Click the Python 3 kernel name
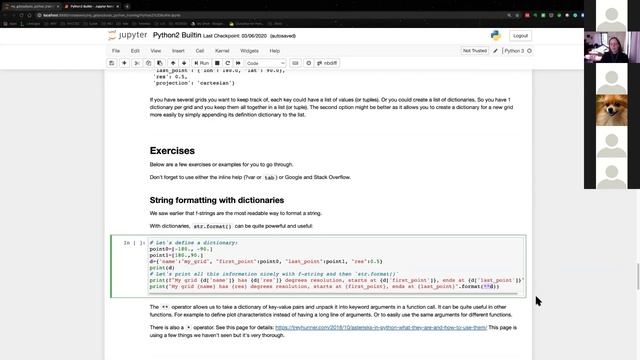 pos(514,51)
